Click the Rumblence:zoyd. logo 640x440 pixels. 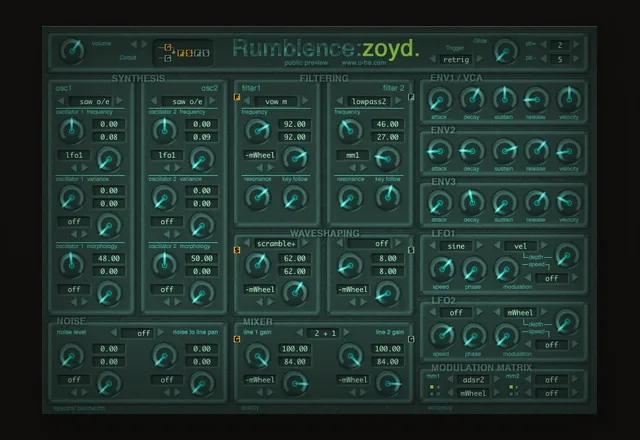tap(326, 49)
